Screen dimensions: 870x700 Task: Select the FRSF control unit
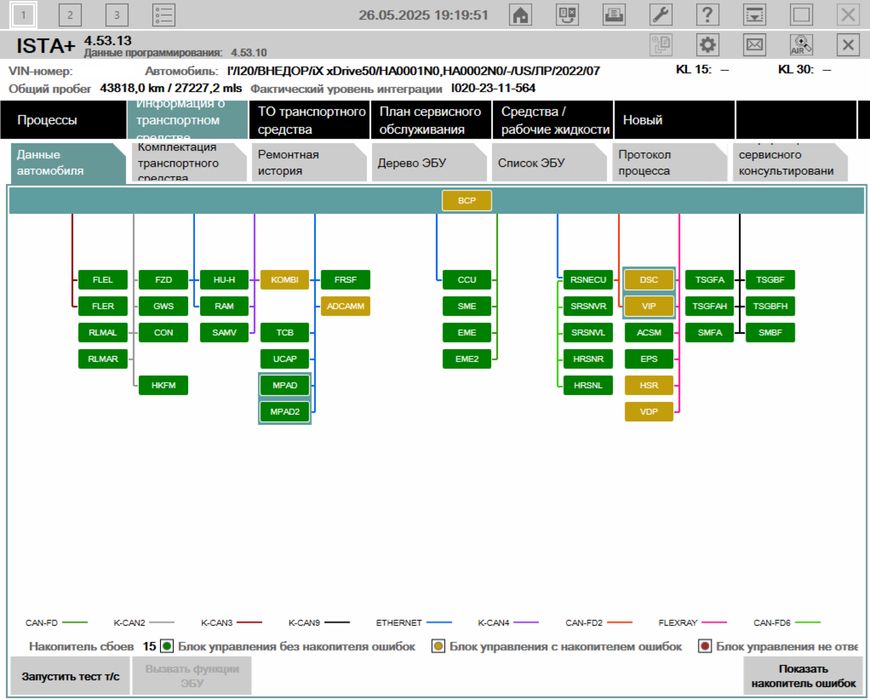345,280
